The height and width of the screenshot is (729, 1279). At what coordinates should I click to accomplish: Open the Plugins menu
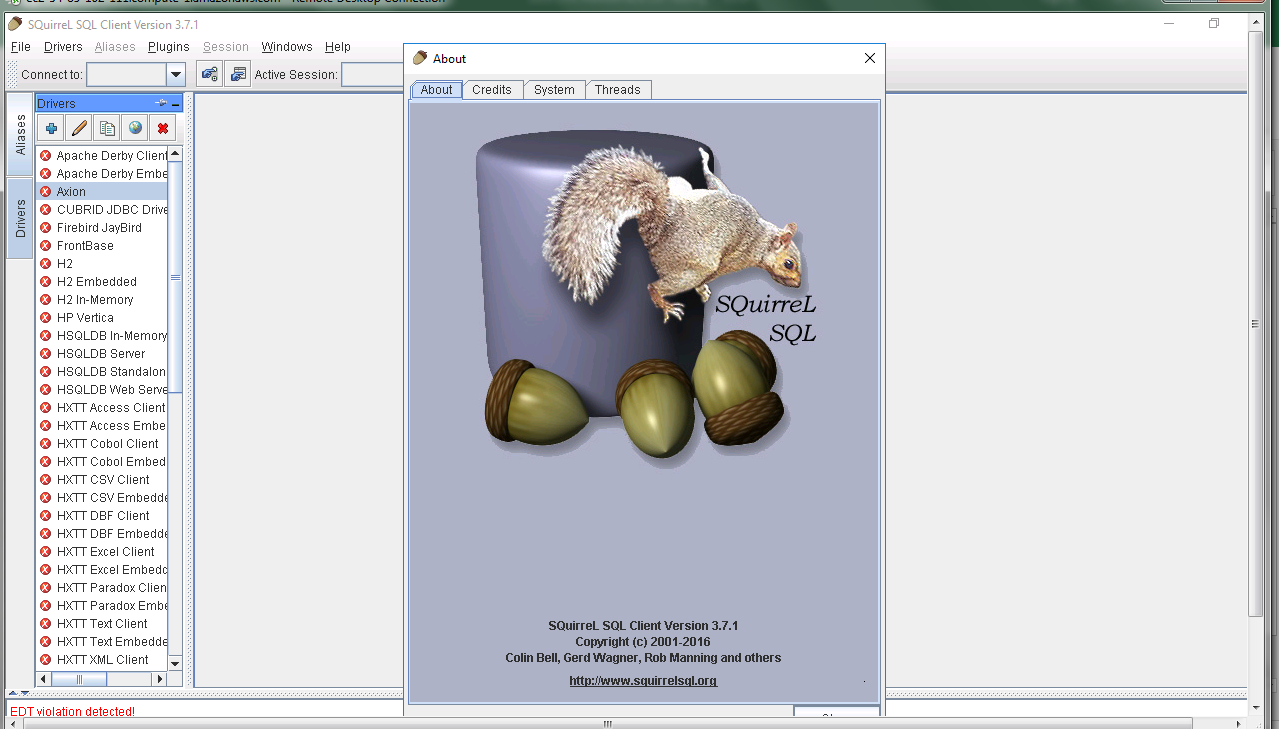[x=168, y=47]
